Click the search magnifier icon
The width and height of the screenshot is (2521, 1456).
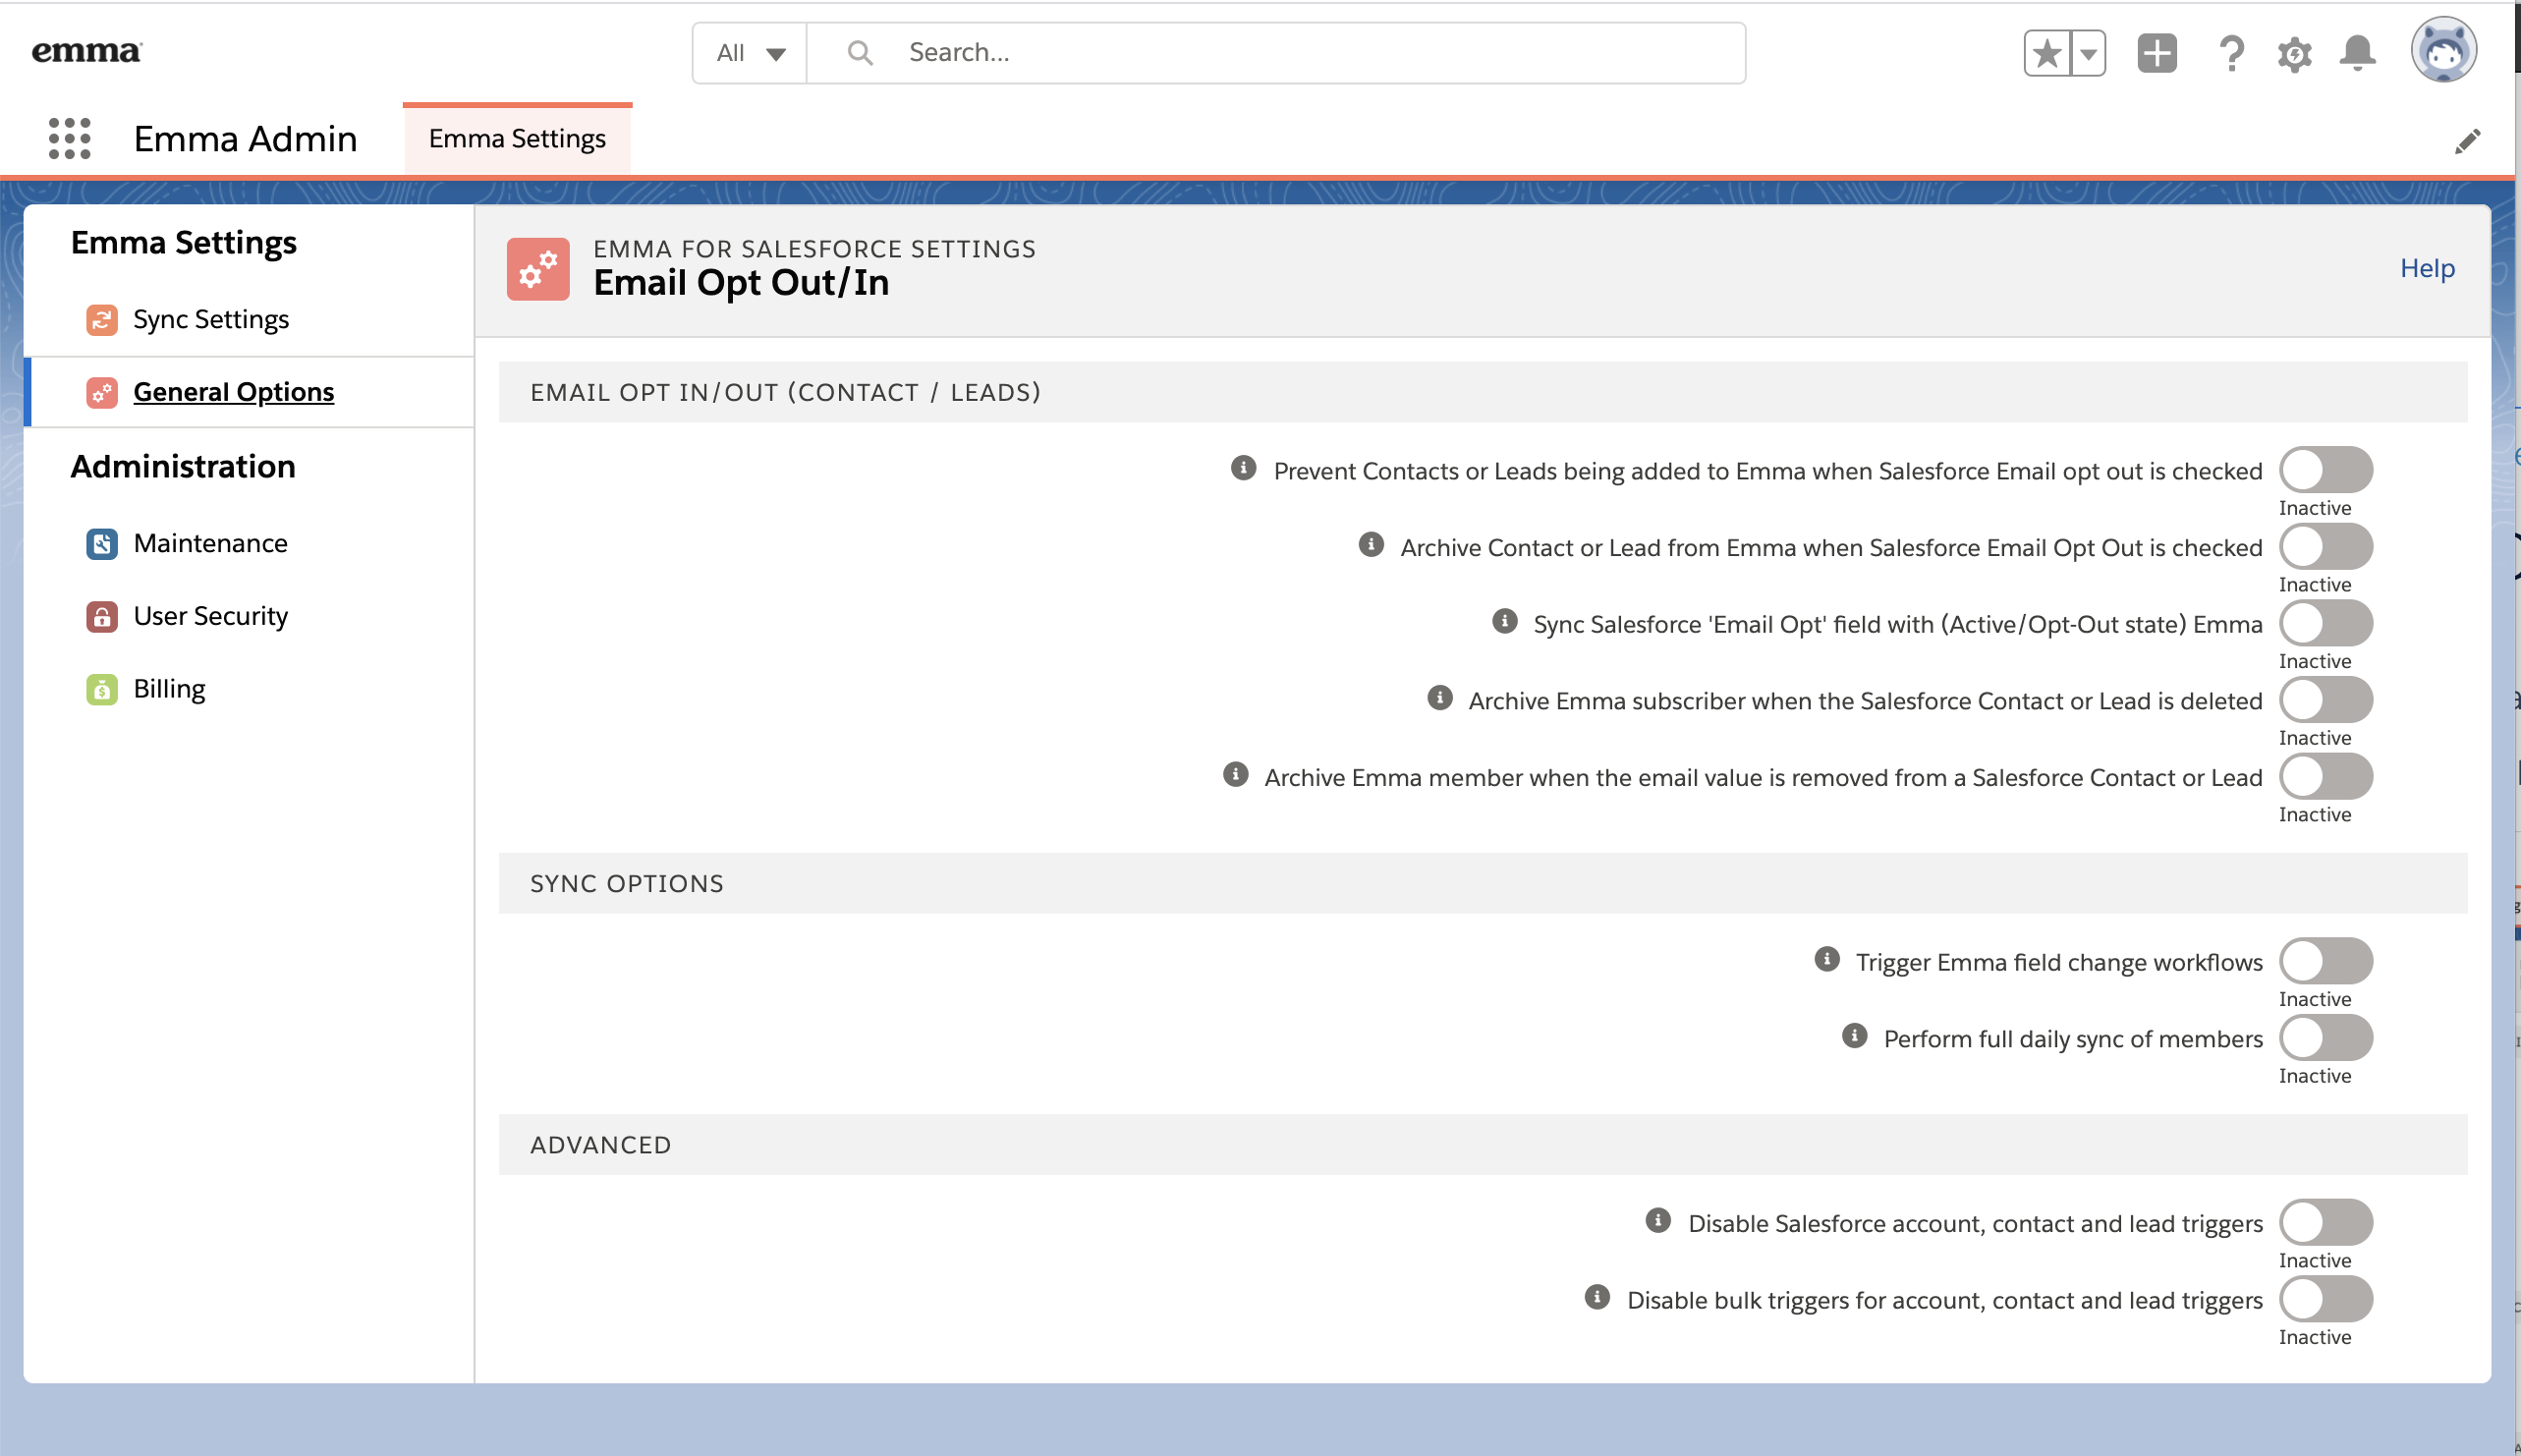pos(859,52)
